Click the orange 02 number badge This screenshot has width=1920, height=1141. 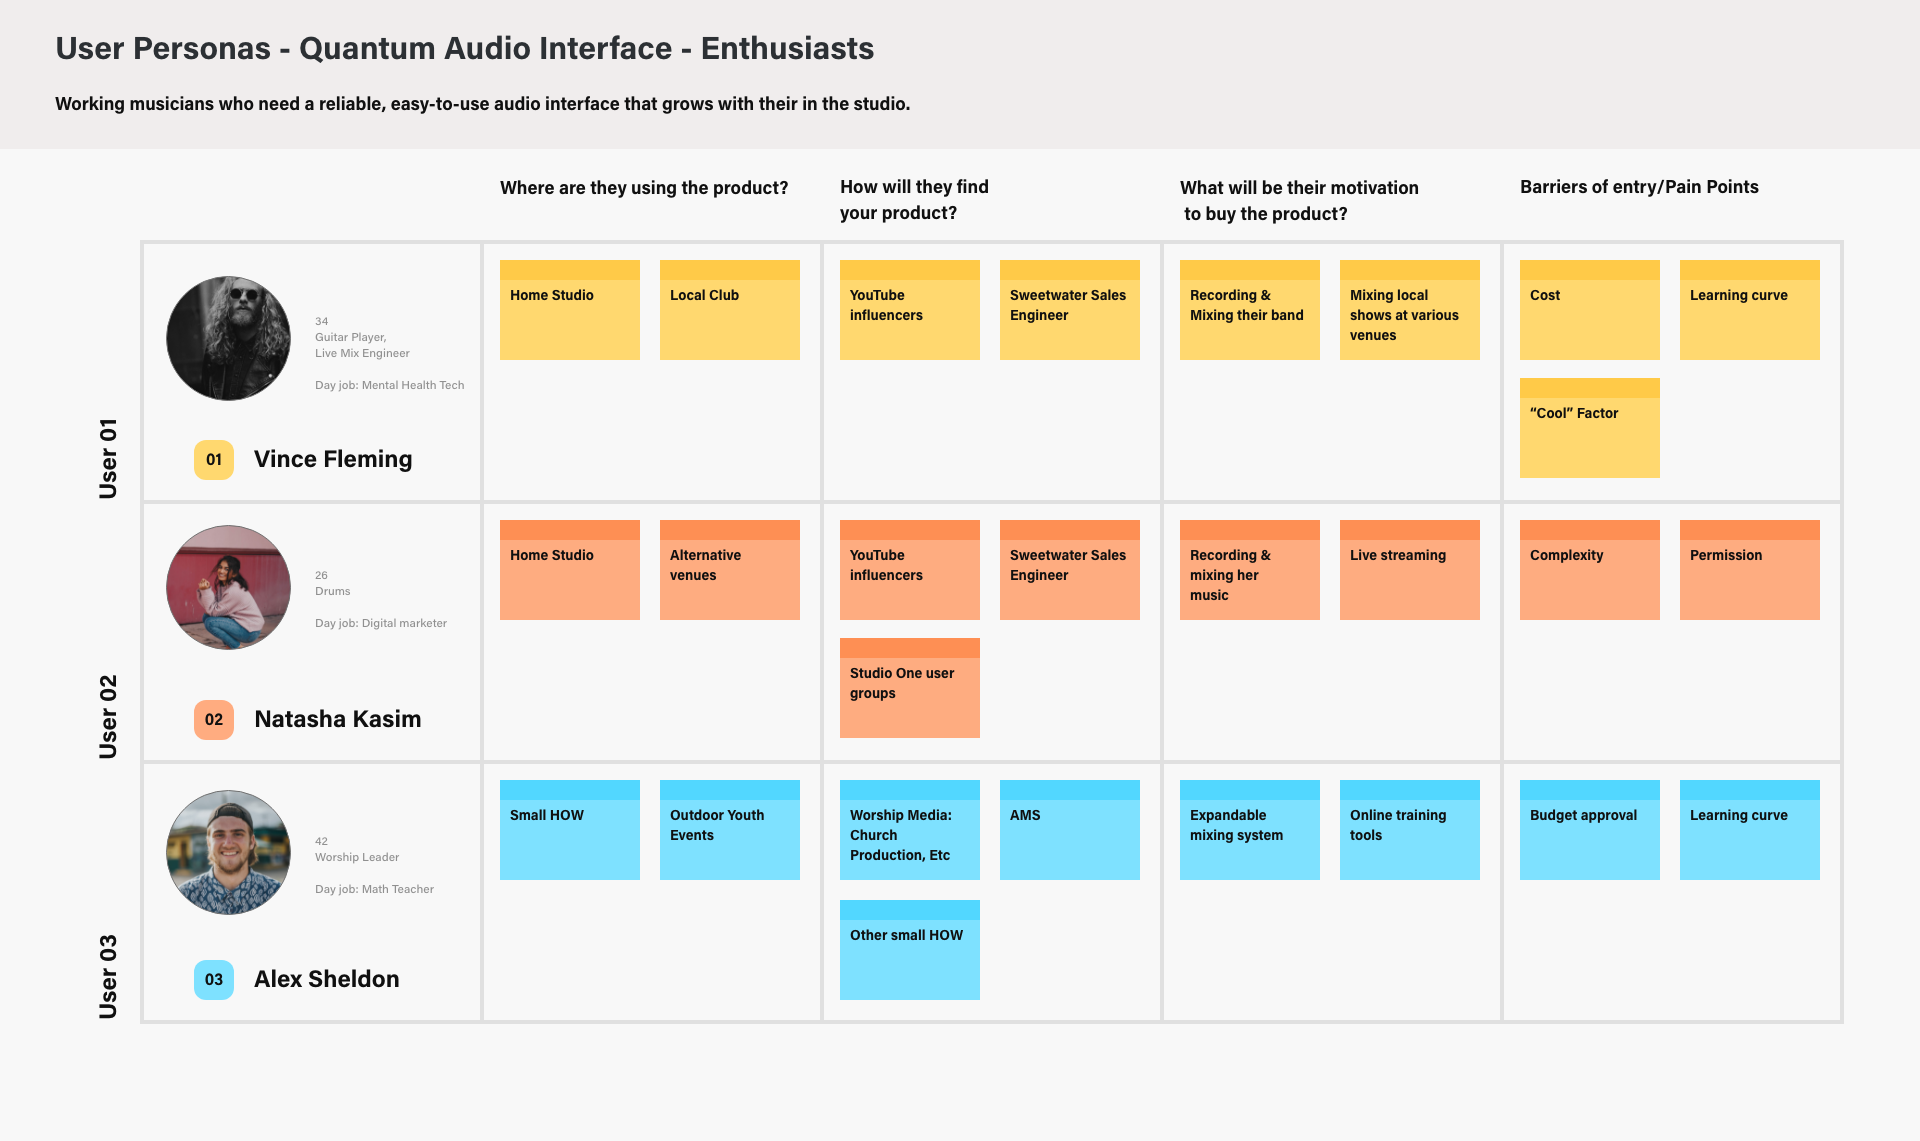coord(214,720)
